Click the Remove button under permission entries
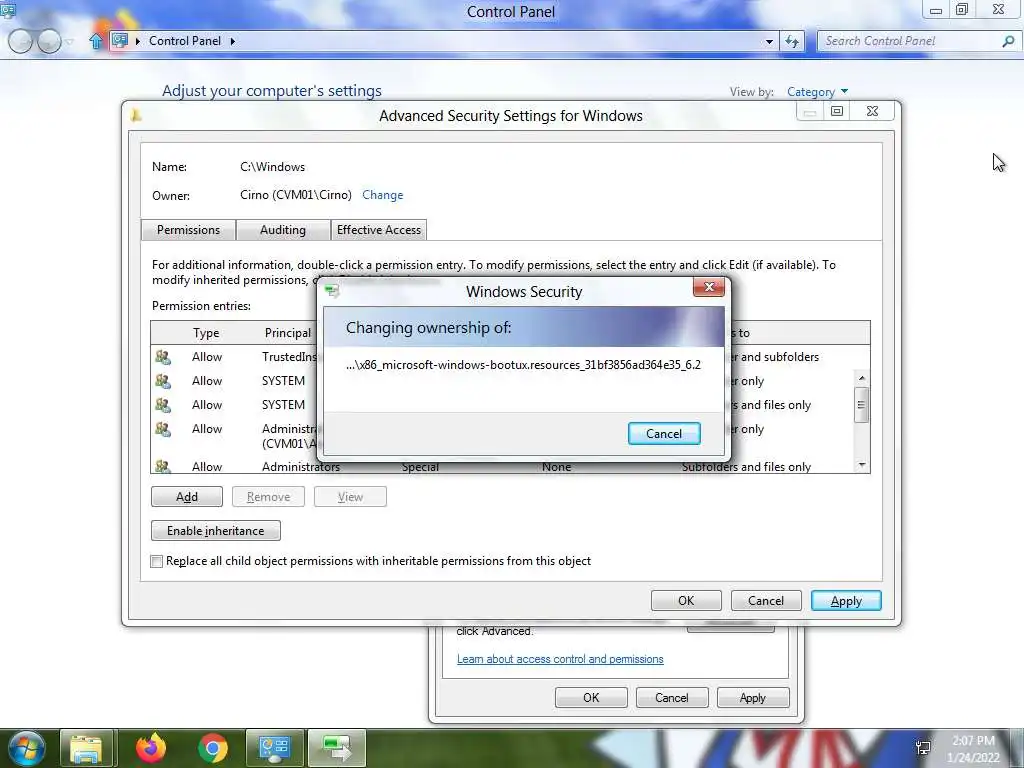 tap(268, 497)
